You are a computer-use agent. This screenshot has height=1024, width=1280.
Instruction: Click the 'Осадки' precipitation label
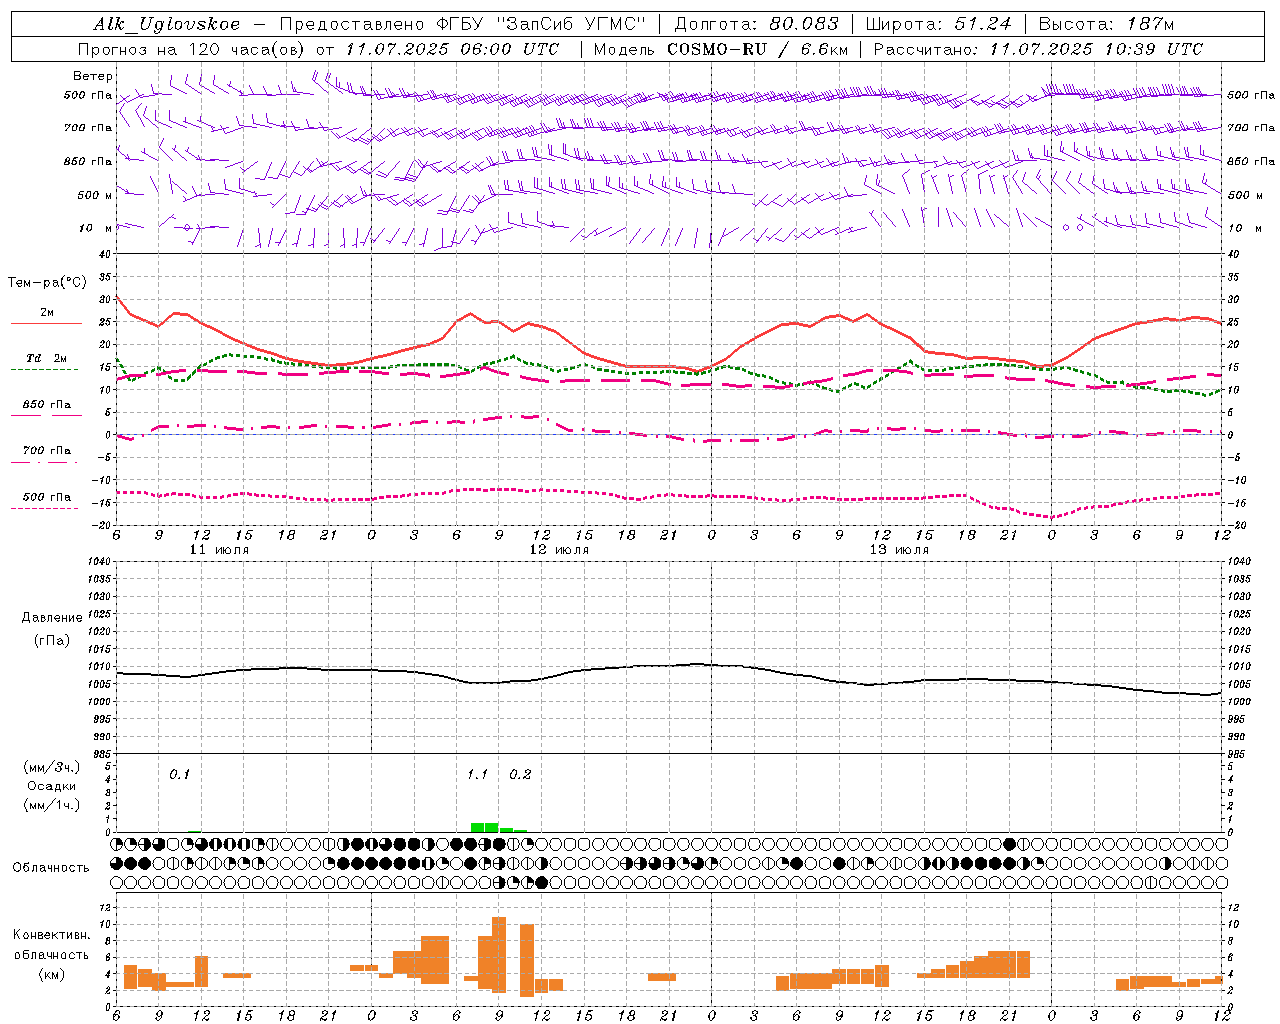[52, 786]
